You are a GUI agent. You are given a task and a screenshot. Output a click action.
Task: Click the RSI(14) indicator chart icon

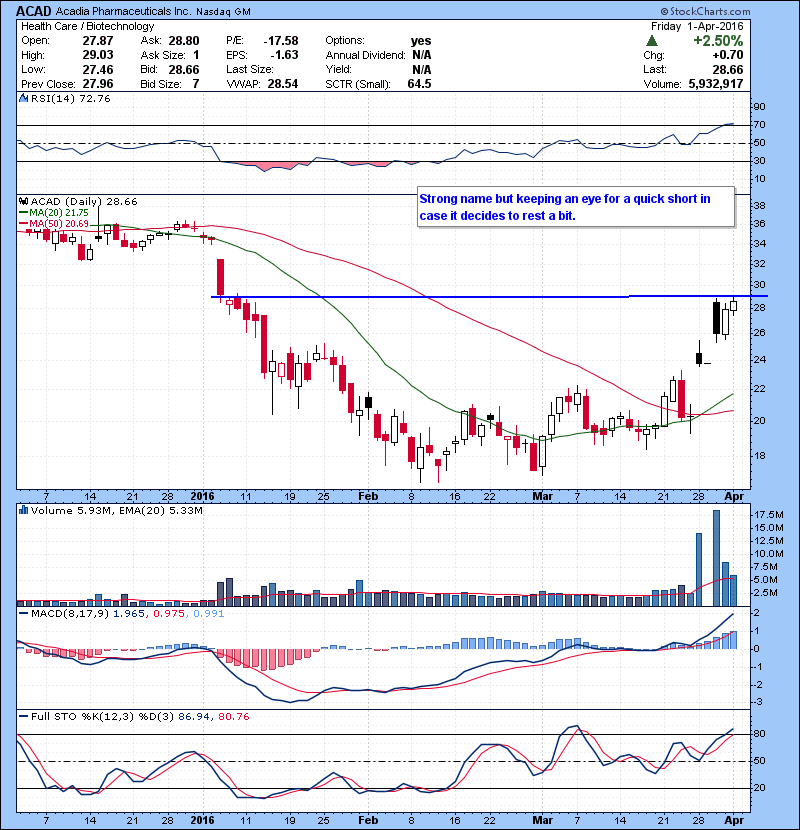(23, 98)
